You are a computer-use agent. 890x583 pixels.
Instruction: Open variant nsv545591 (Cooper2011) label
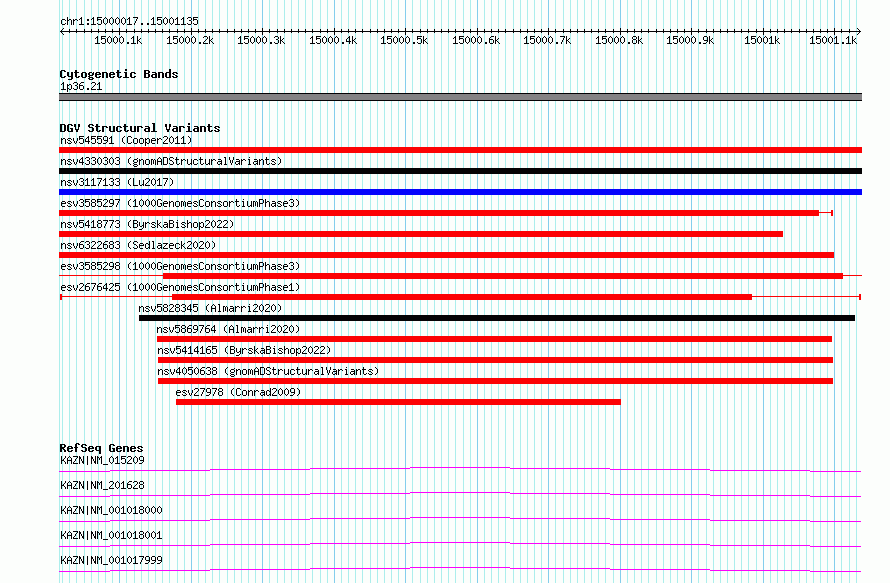pyautogui.click(x=126, y=140)
